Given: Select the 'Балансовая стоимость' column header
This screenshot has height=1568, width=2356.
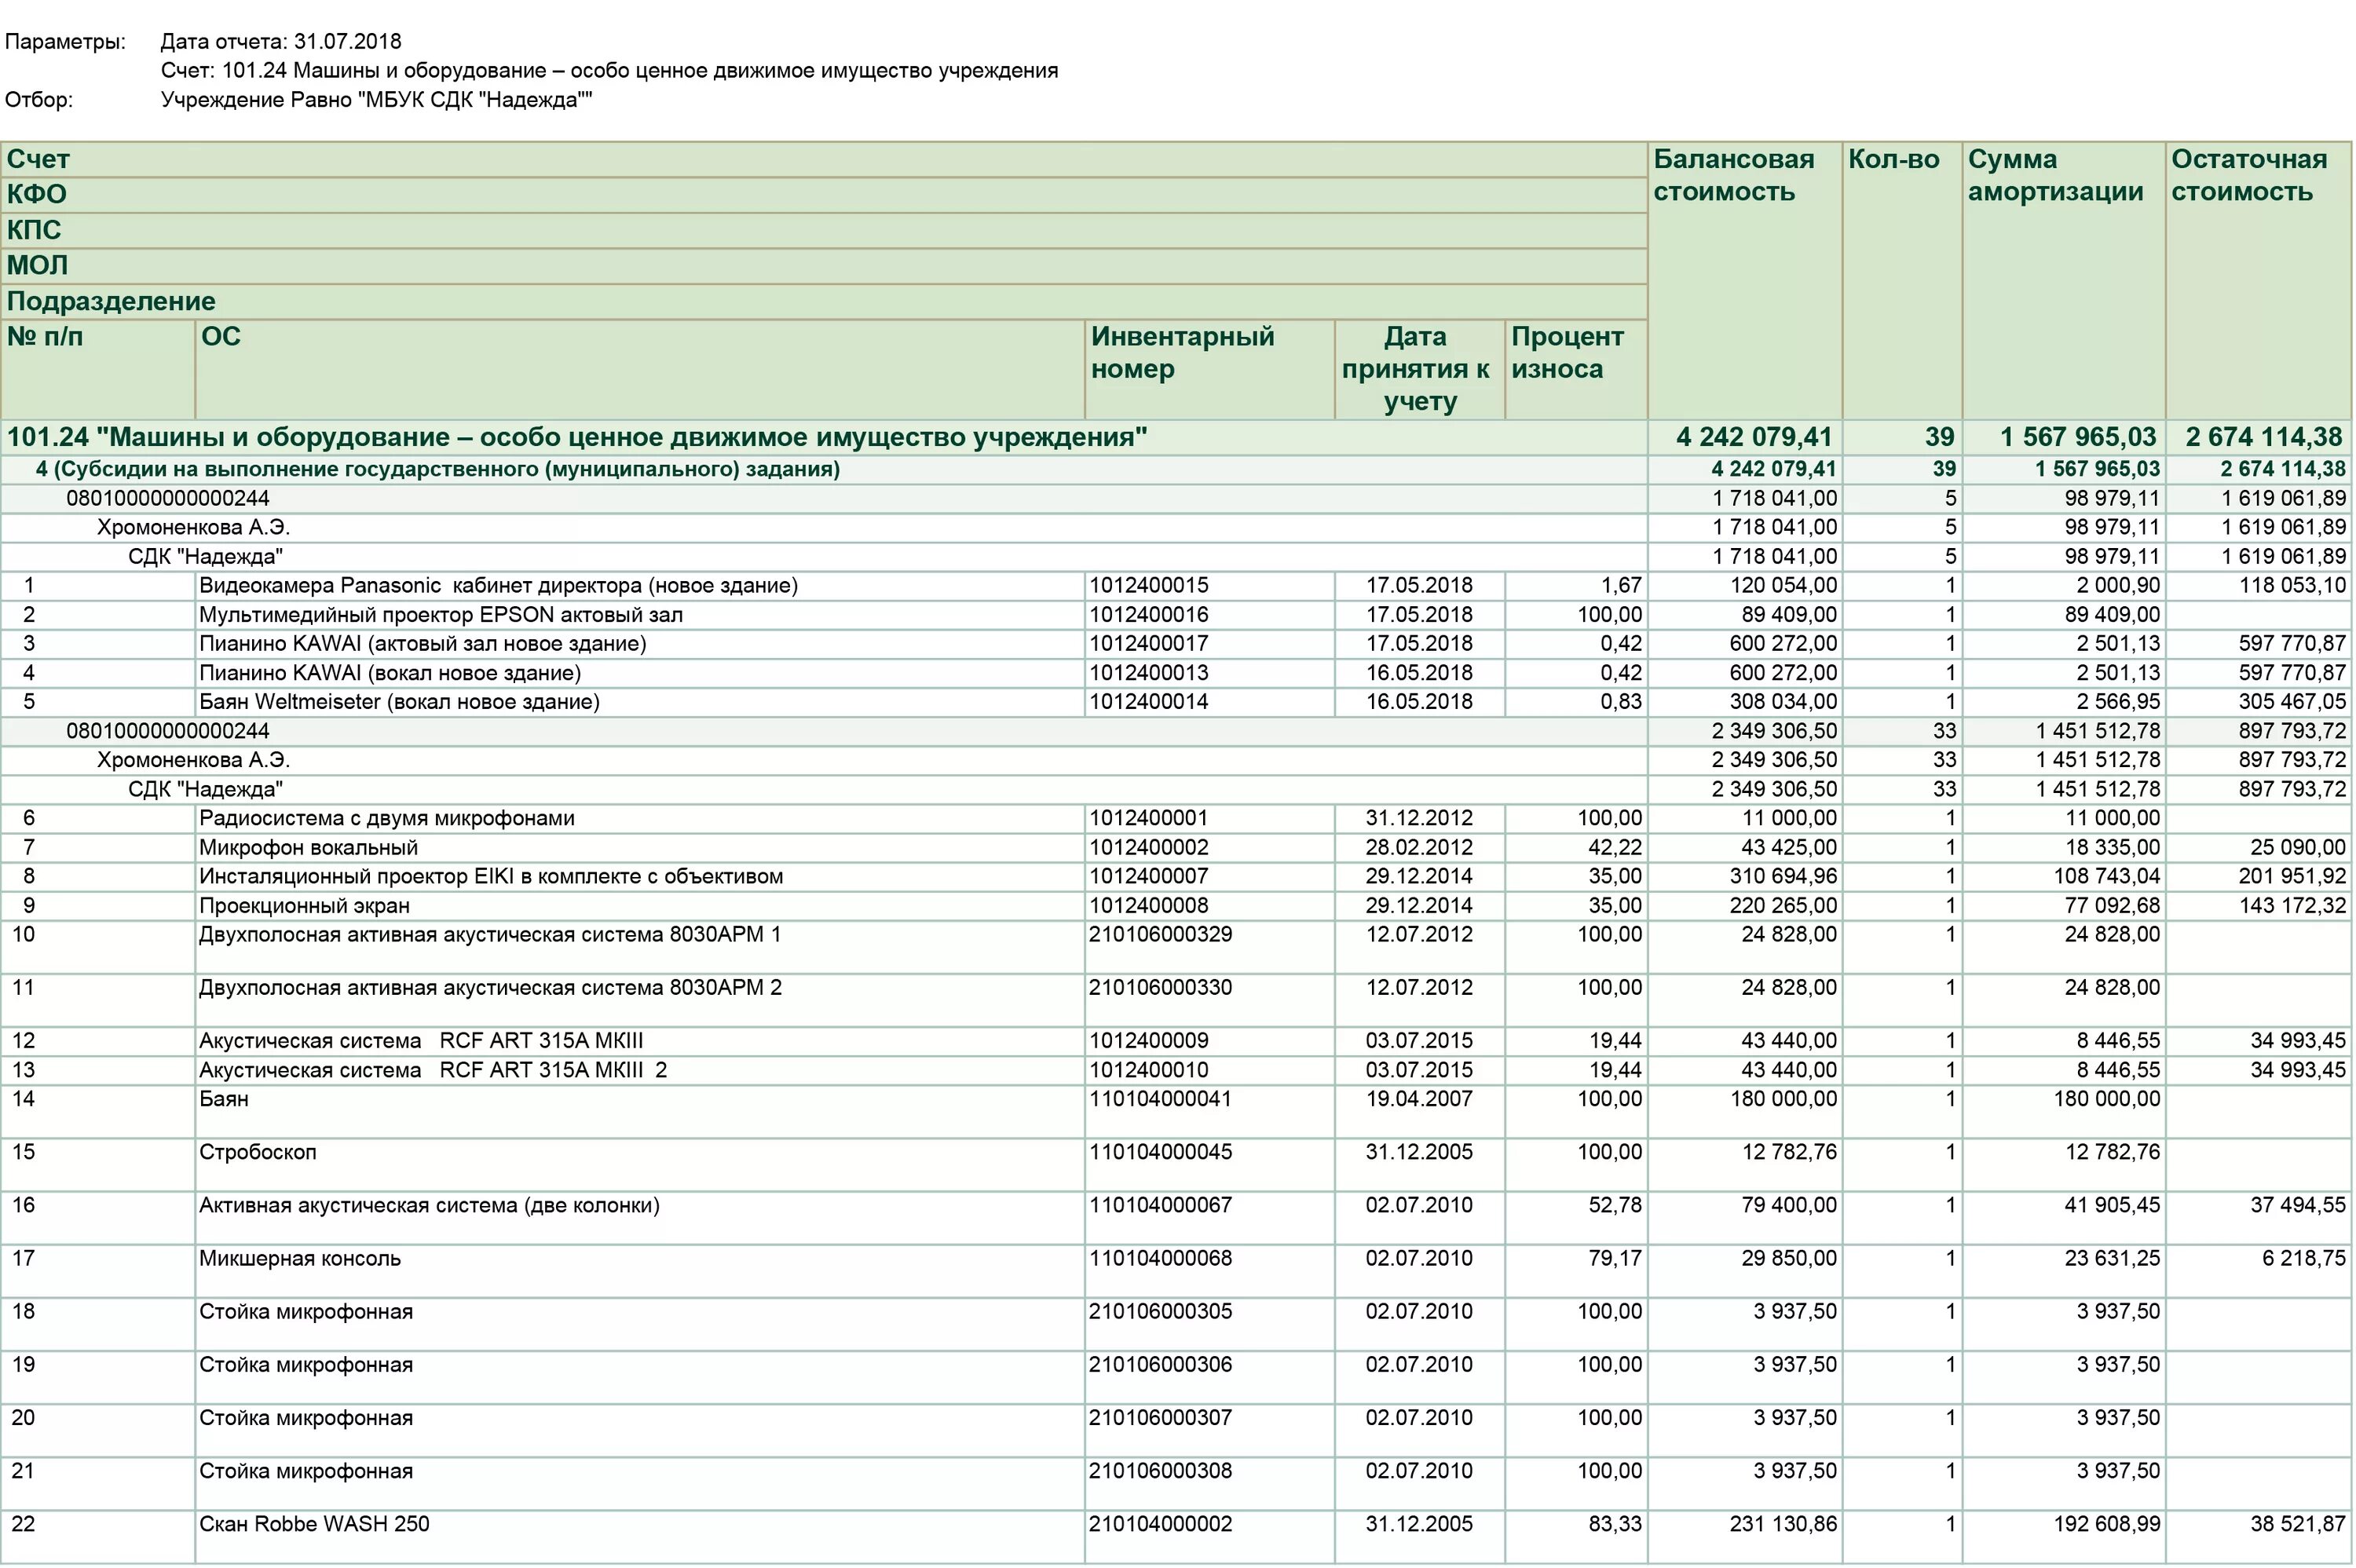Looking at the screenshot, I should 1744,280.
